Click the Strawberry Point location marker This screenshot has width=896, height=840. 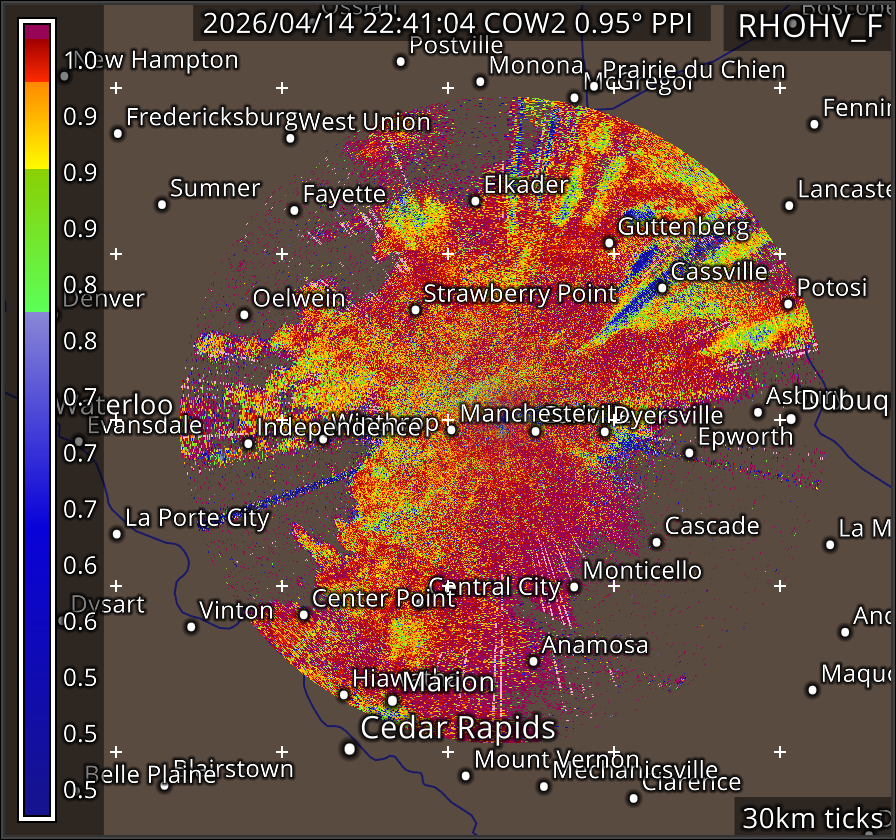(x=416, y=310)
